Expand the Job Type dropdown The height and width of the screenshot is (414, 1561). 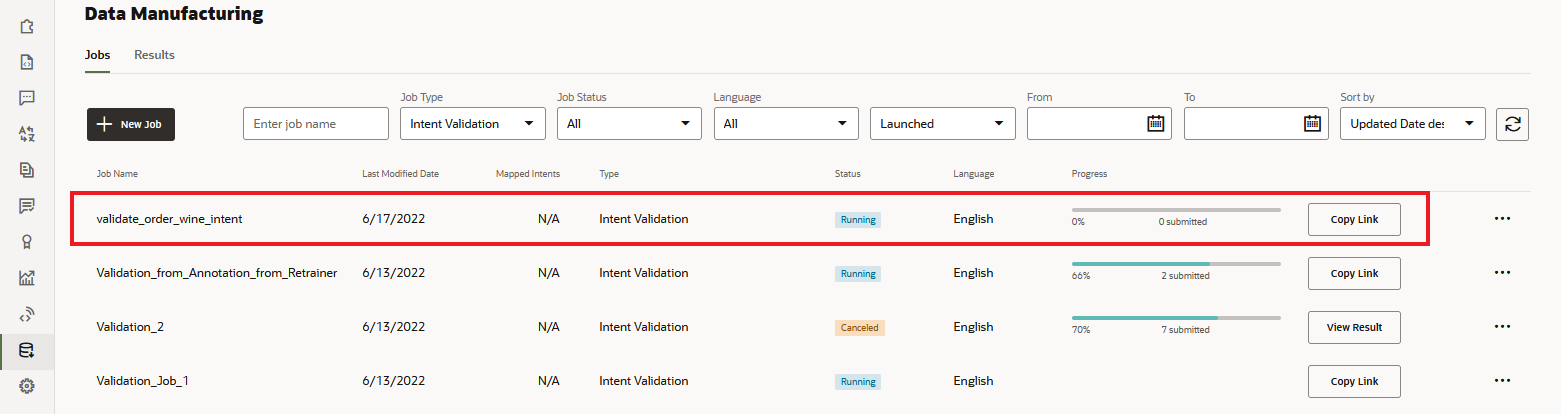pos(472,124)
